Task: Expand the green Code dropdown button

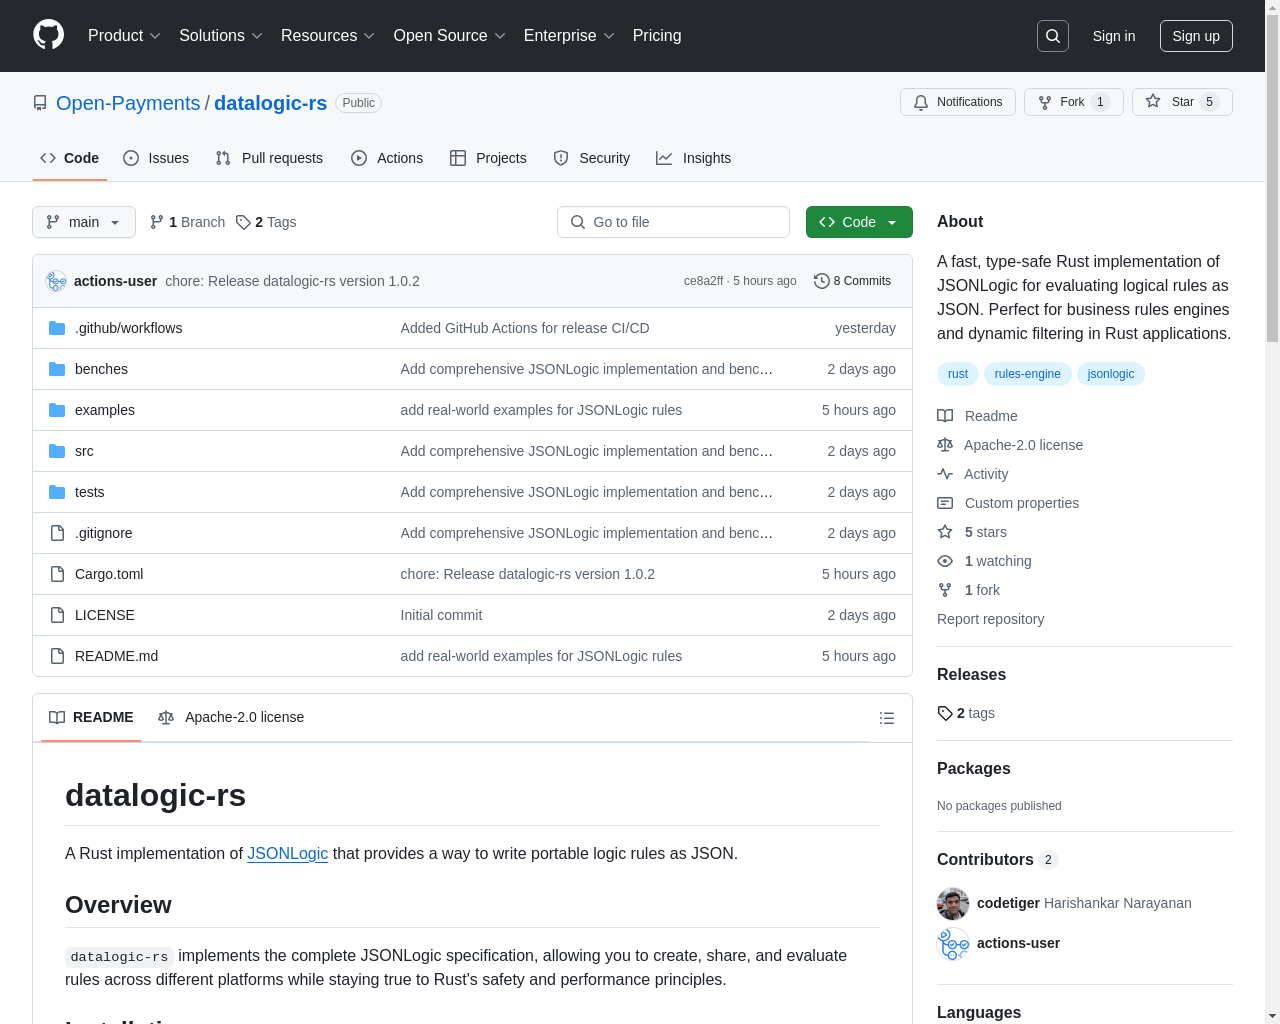Action: pyautogui.click(x=859, y=222)
